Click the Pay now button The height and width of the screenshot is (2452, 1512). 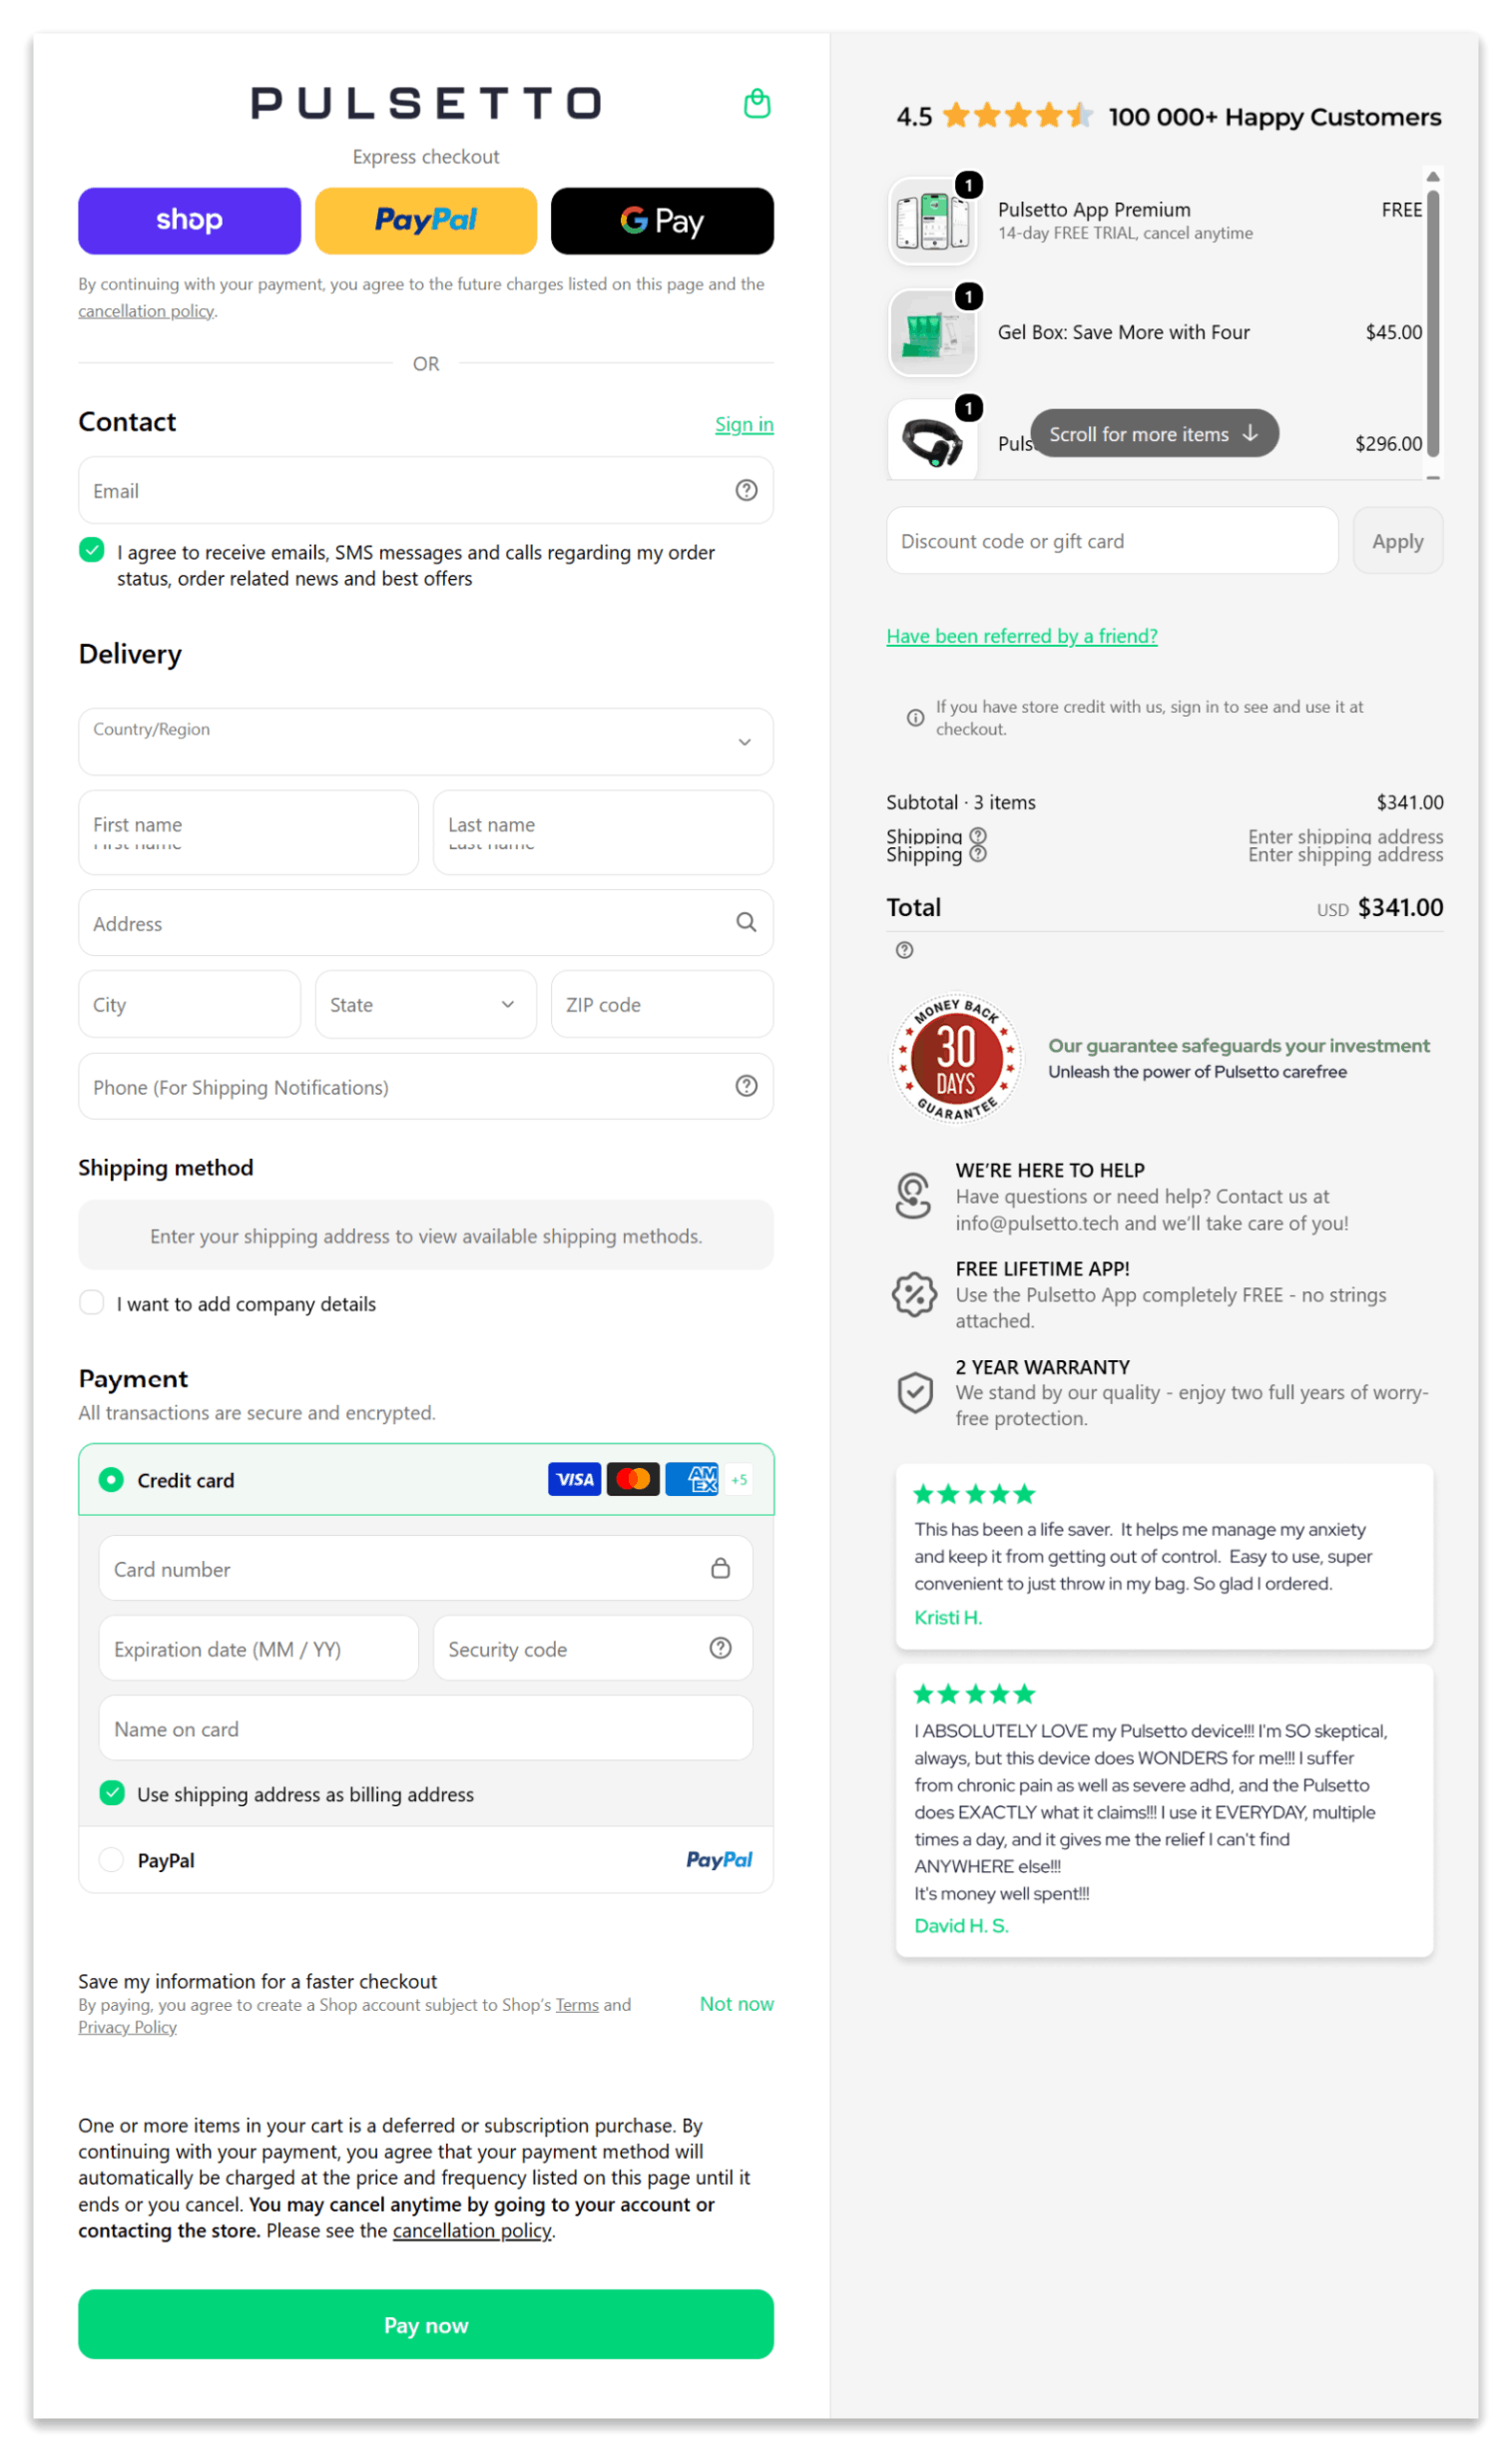(426, 2324)
